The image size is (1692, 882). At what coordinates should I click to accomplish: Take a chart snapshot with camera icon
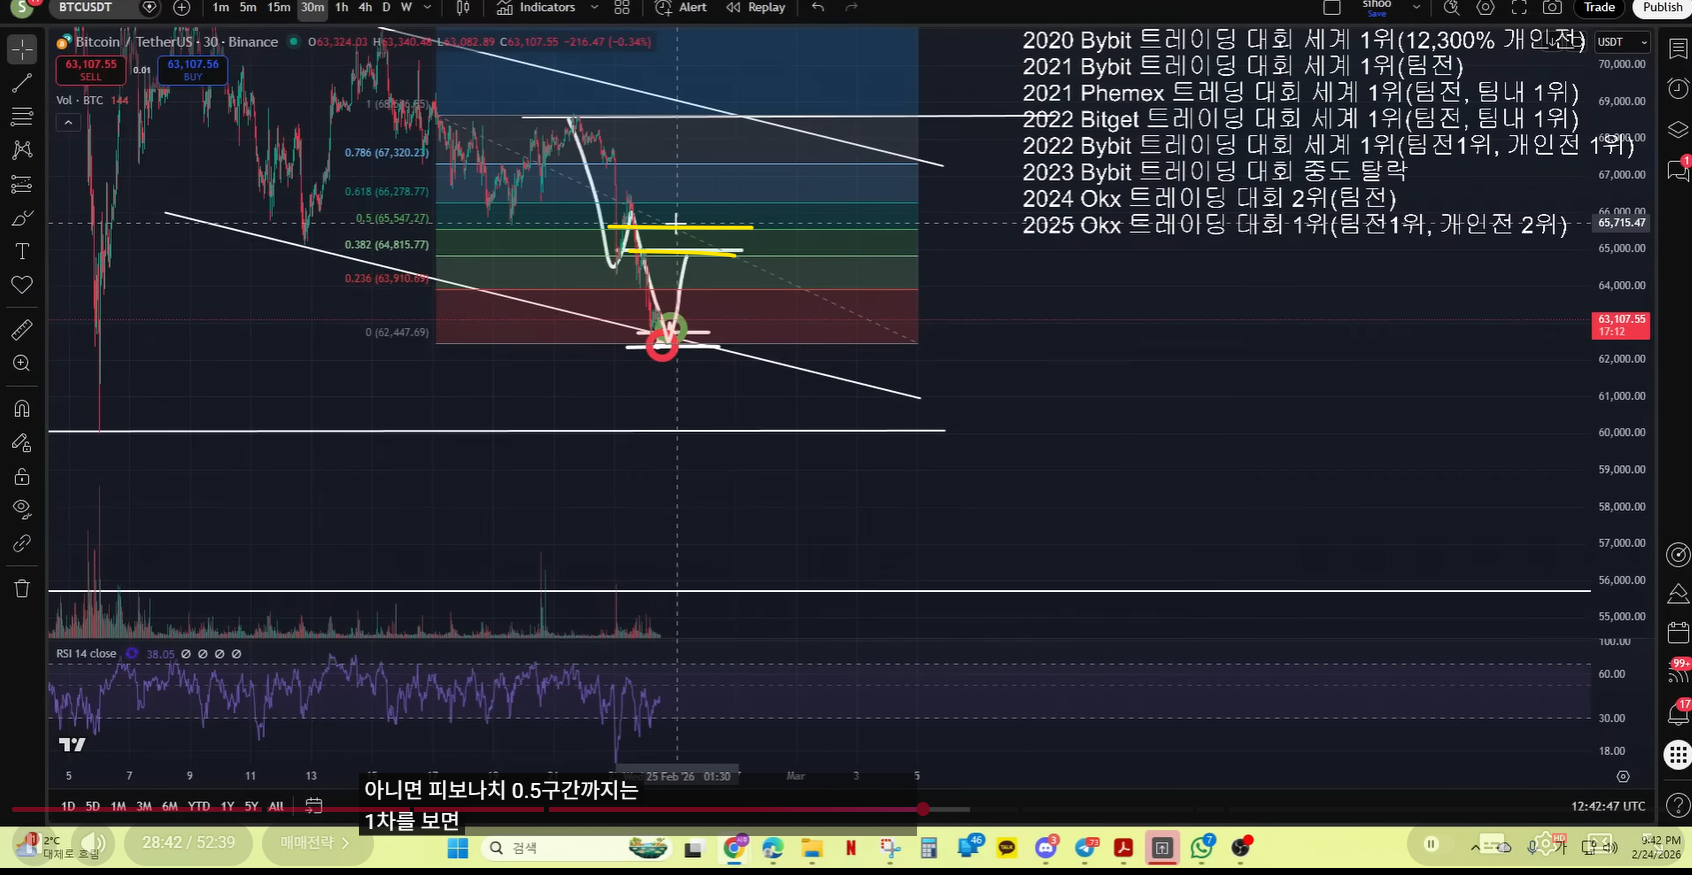[x=1552, y=7]
